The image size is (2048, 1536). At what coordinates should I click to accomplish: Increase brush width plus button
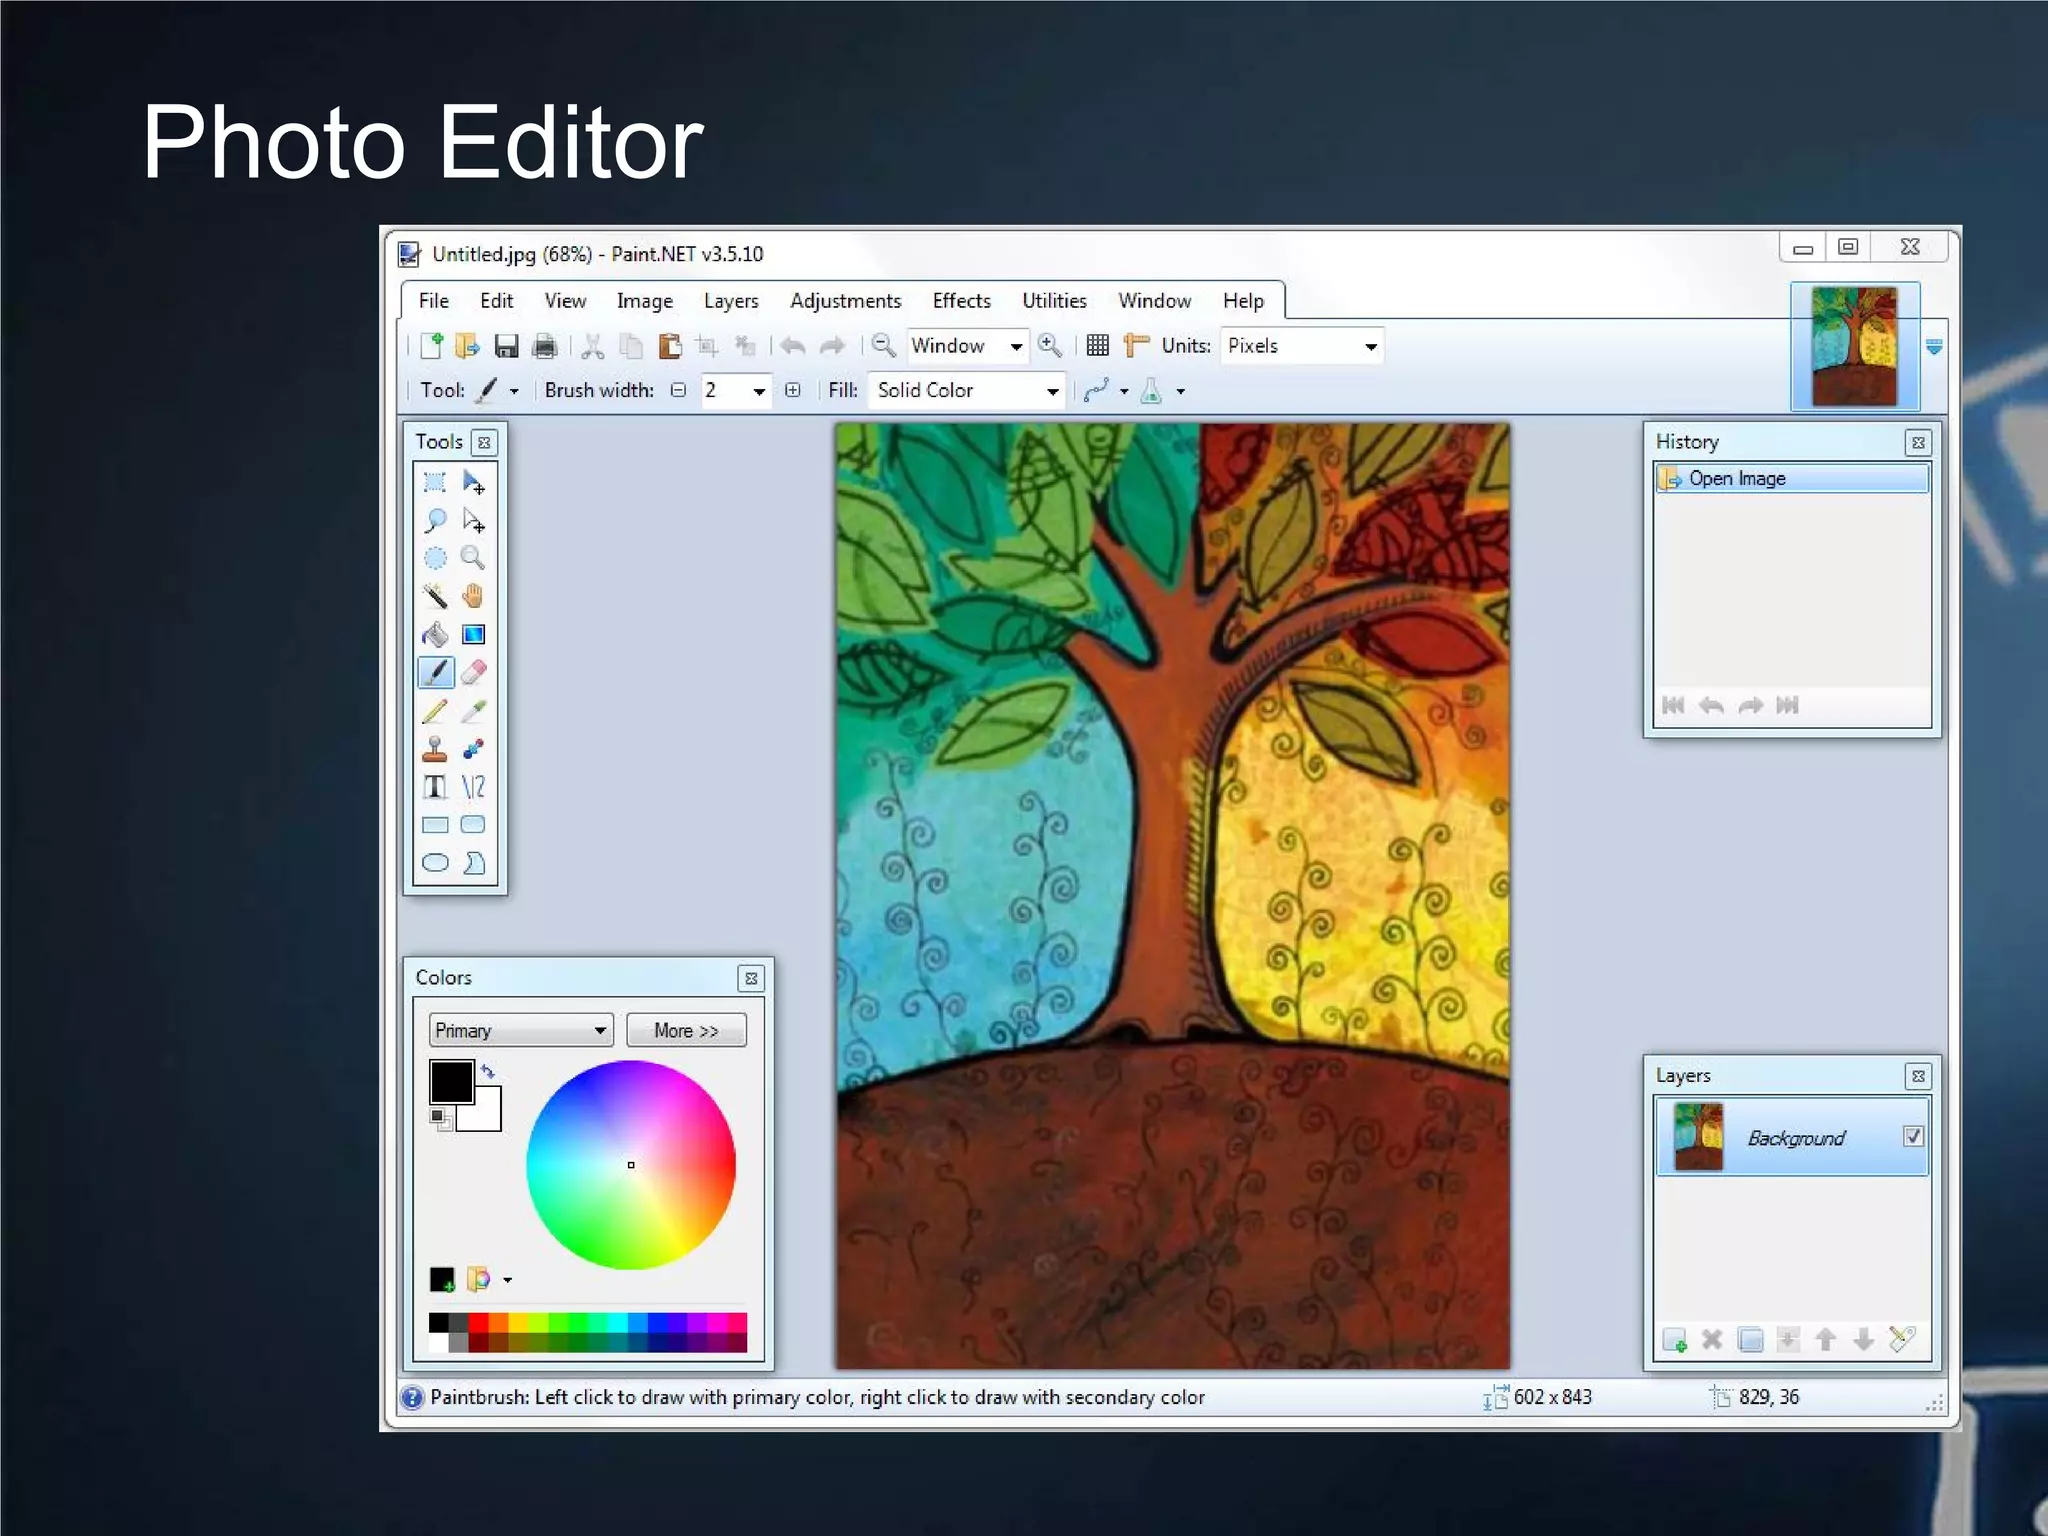(793, 391)
